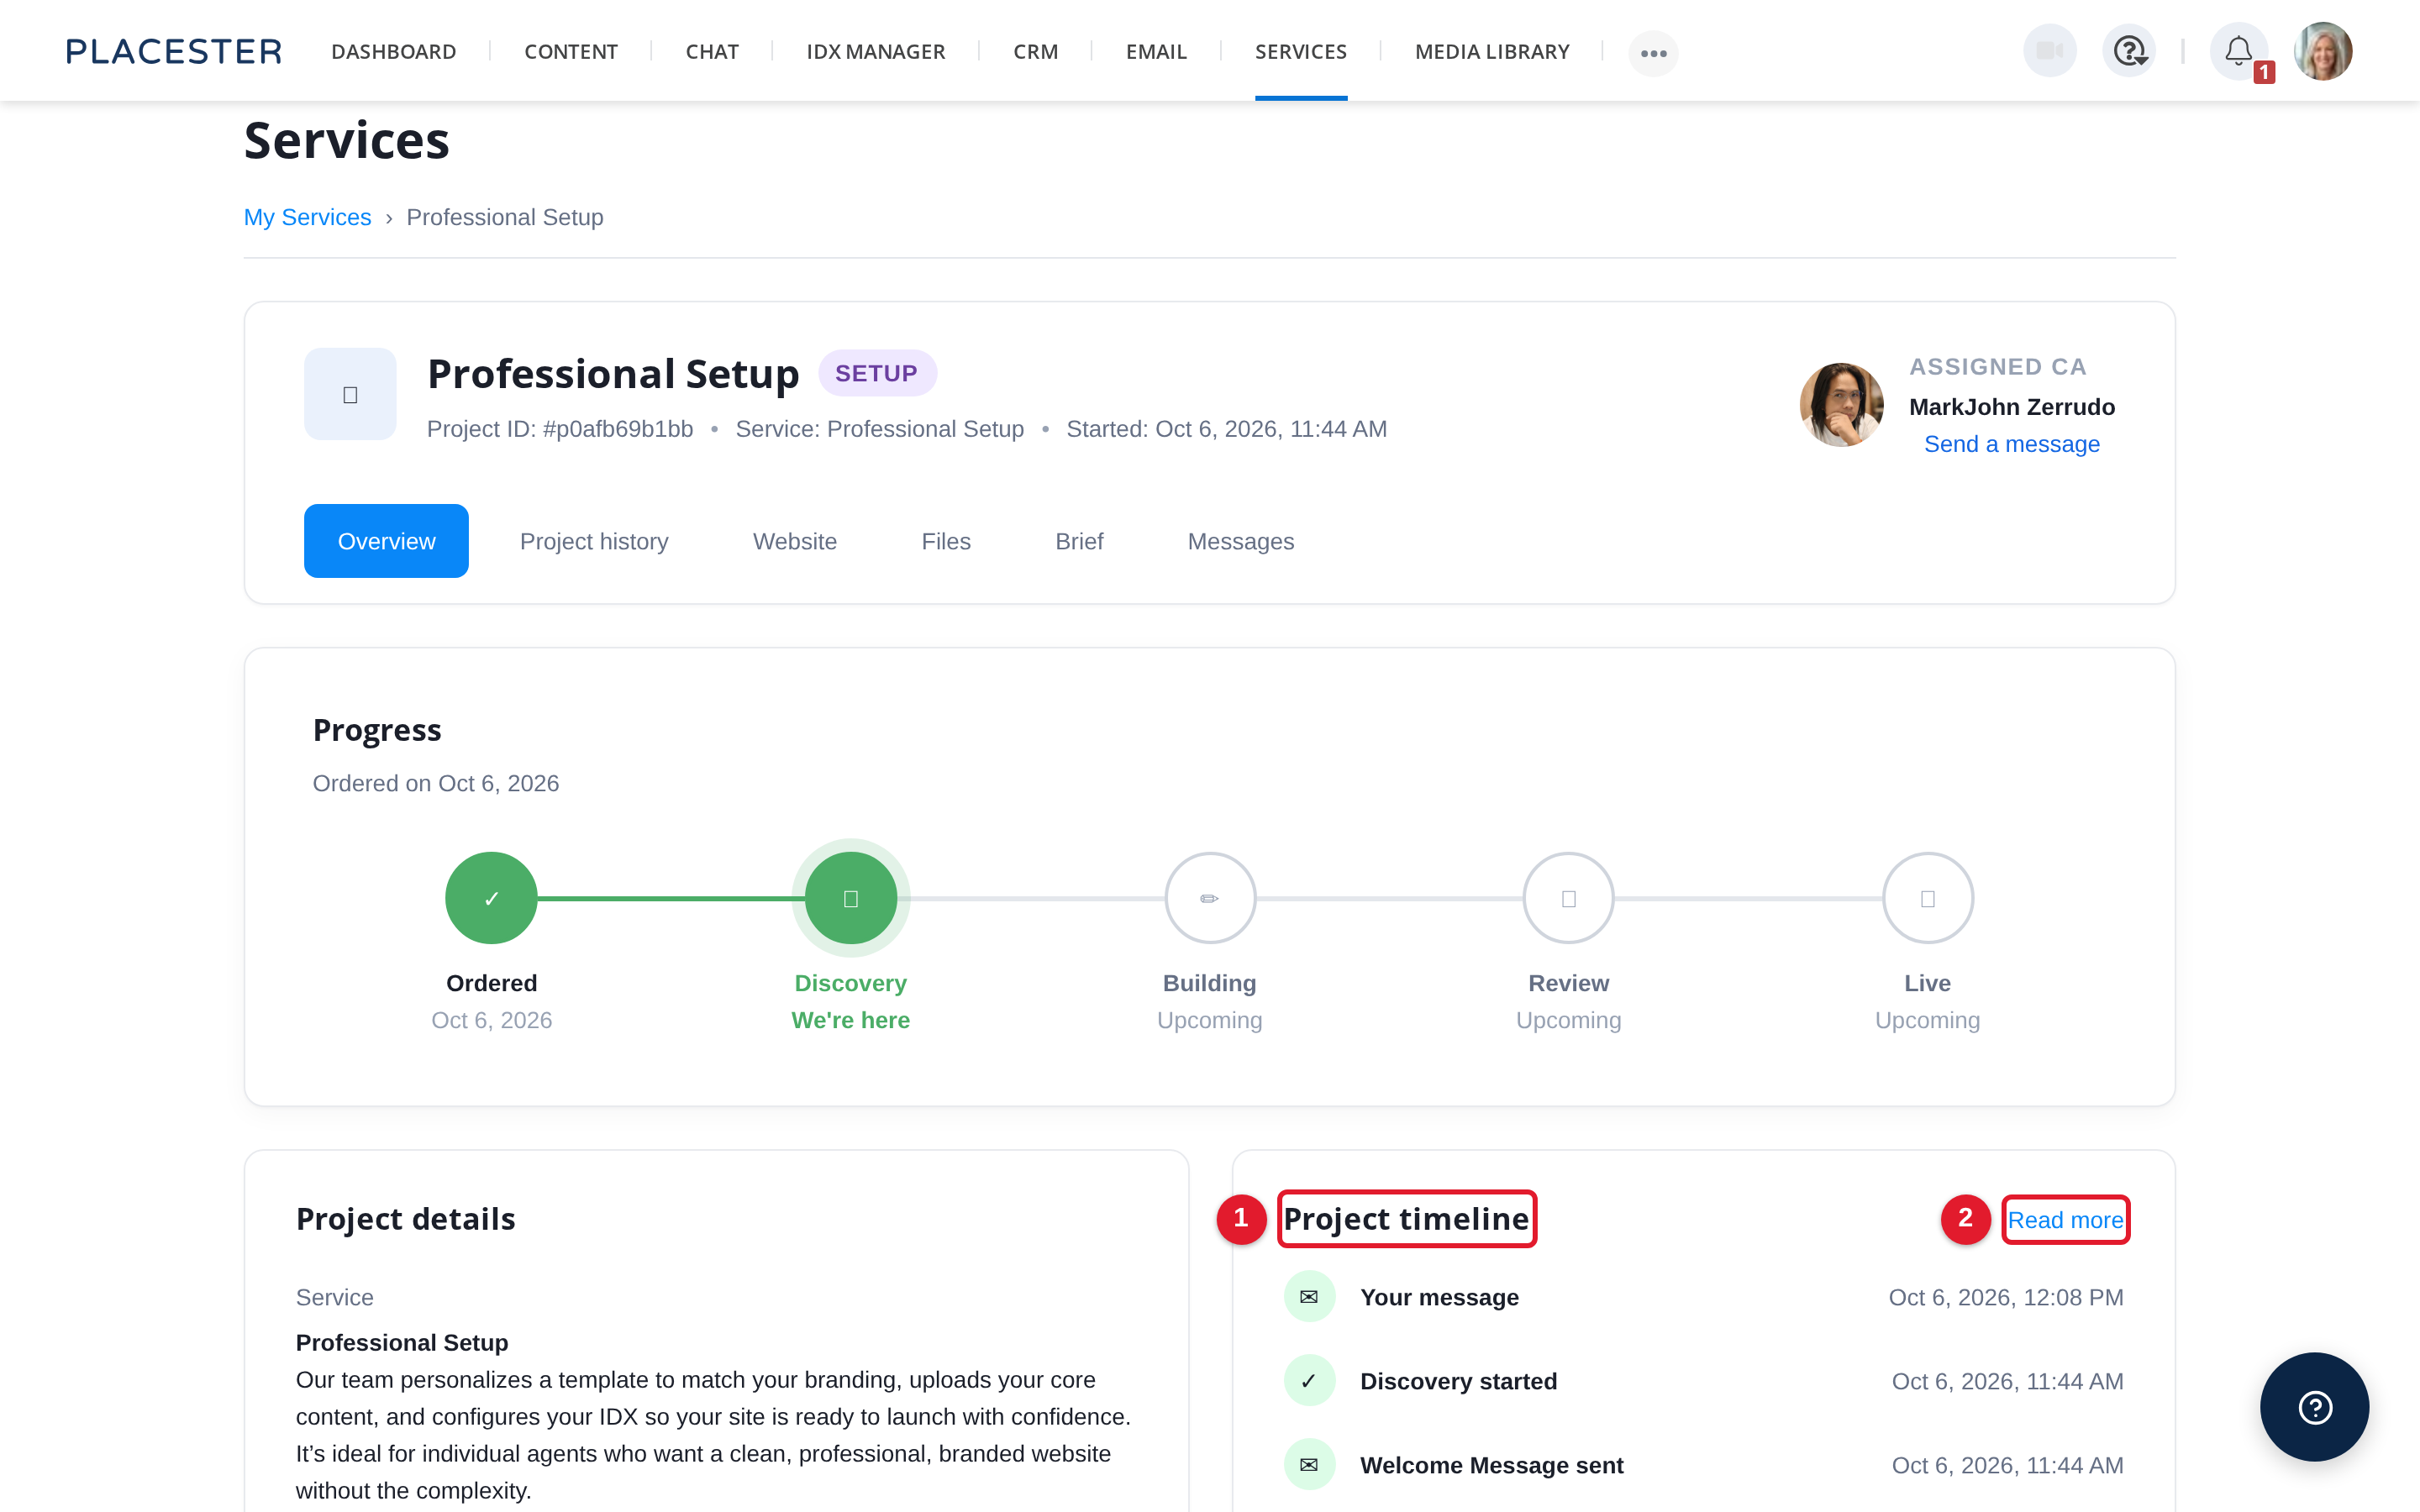Open IDX Manager in the top navigation
This screenshot has width=2420, height=1512.
pos(876,51)
